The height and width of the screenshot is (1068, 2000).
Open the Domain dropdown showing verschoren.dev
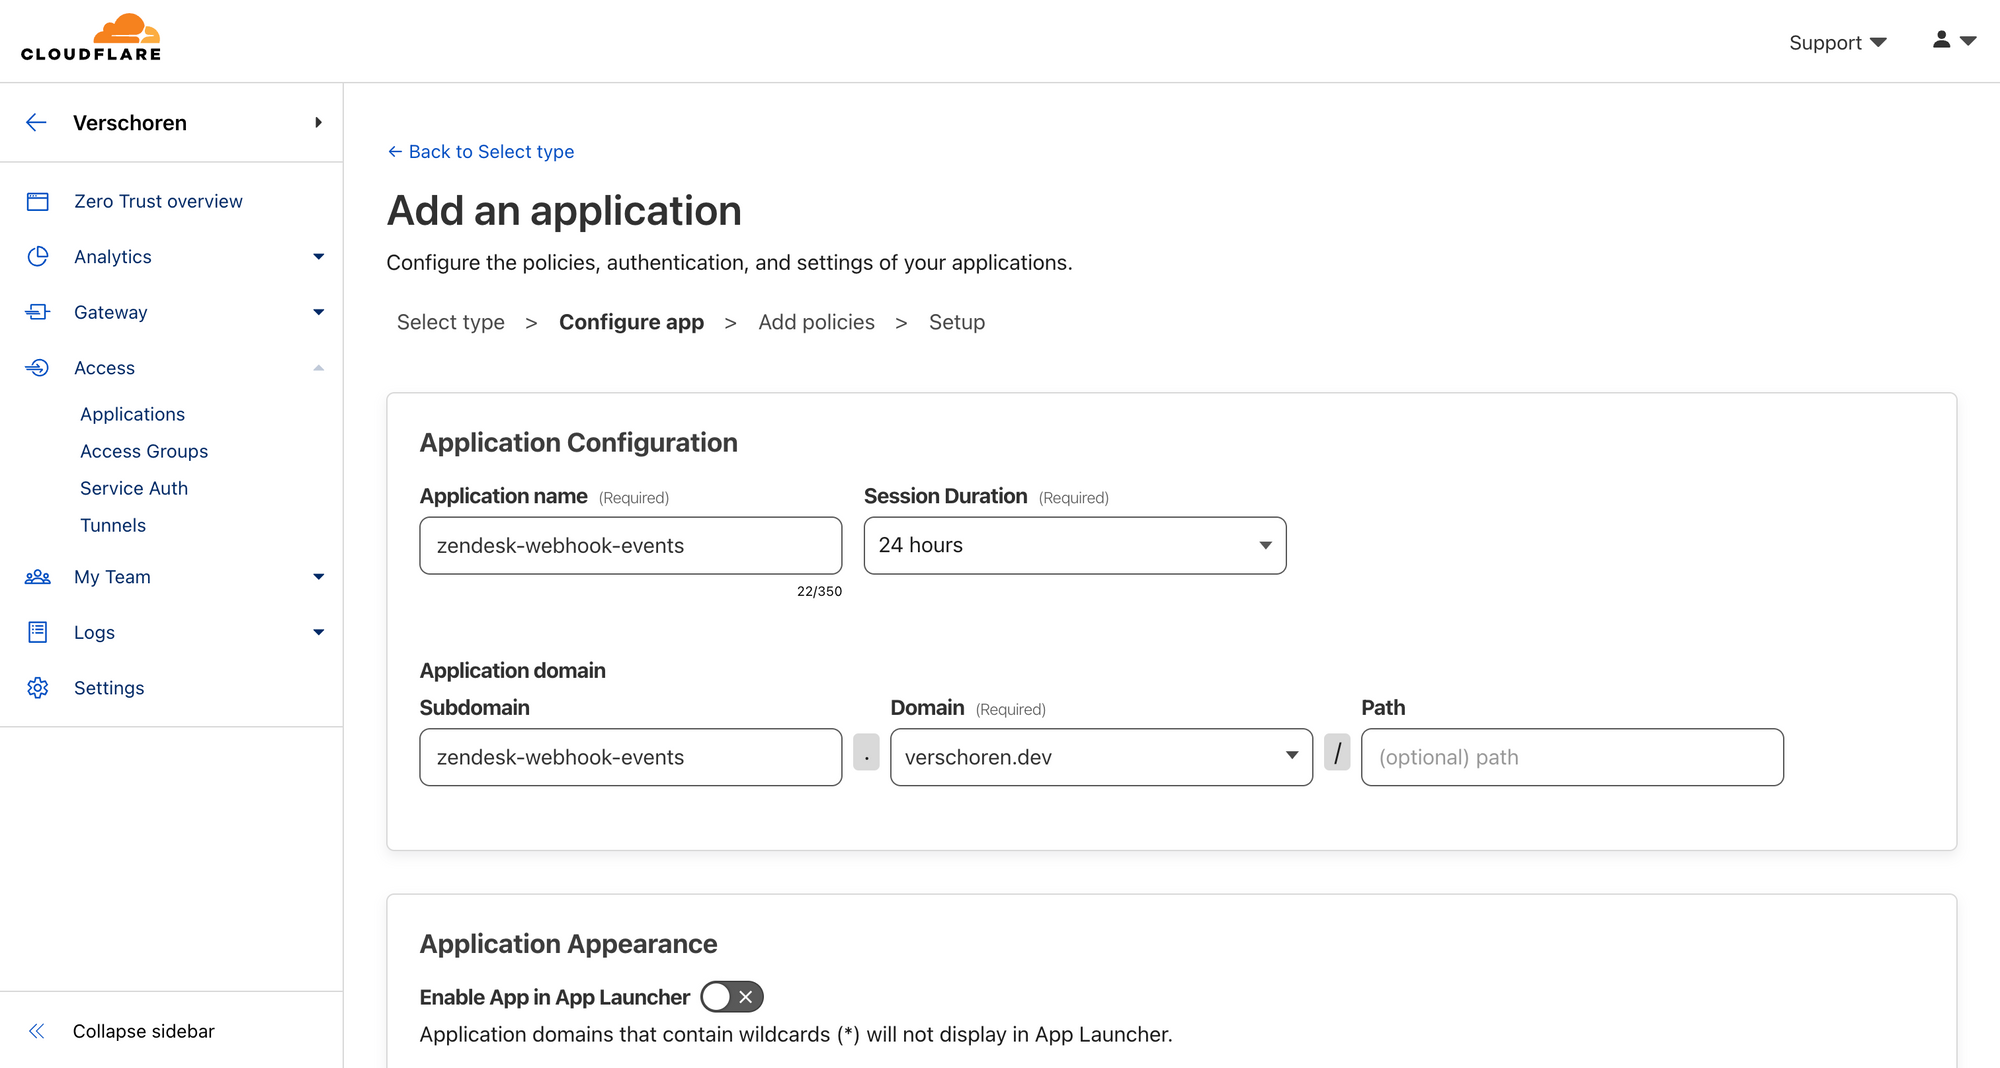(x=1100, y=758)
